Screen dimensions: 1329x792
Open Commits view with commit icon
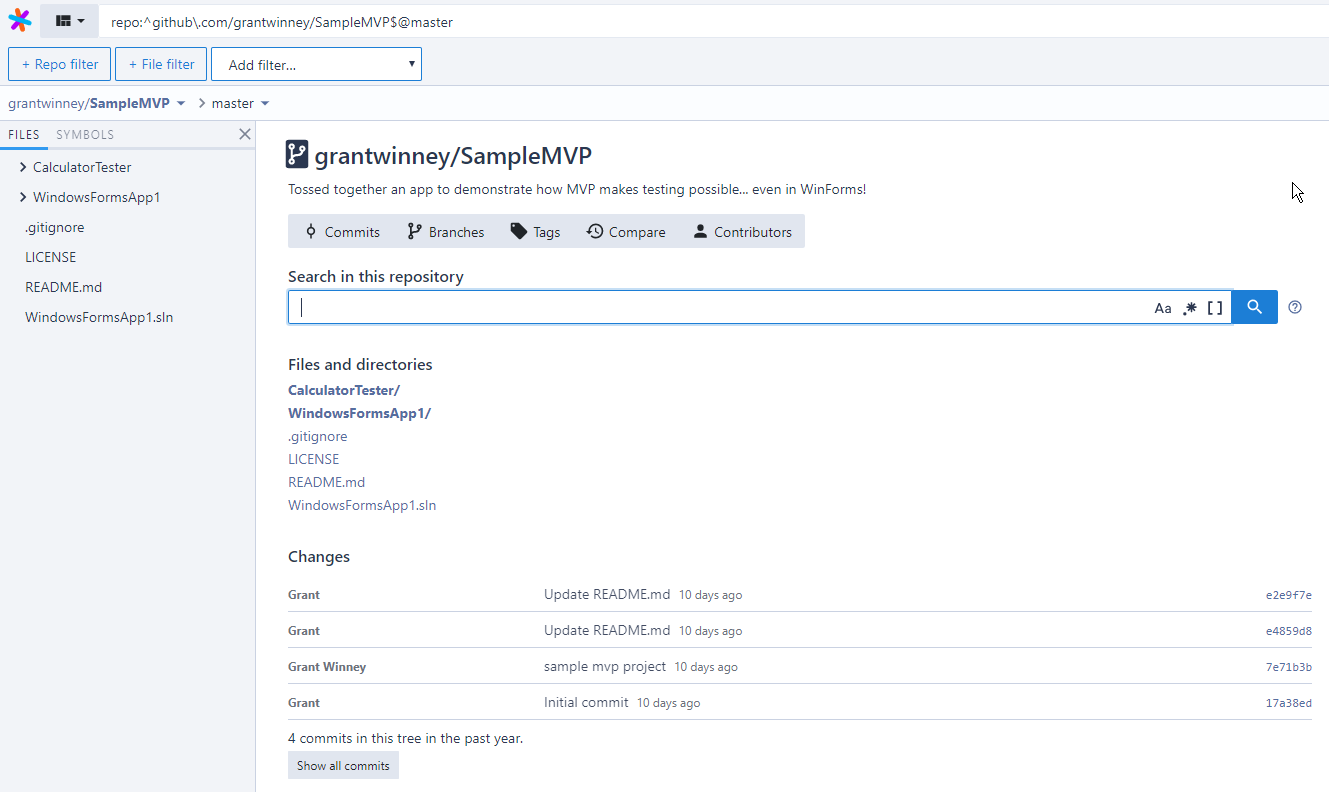coord(342,232)
